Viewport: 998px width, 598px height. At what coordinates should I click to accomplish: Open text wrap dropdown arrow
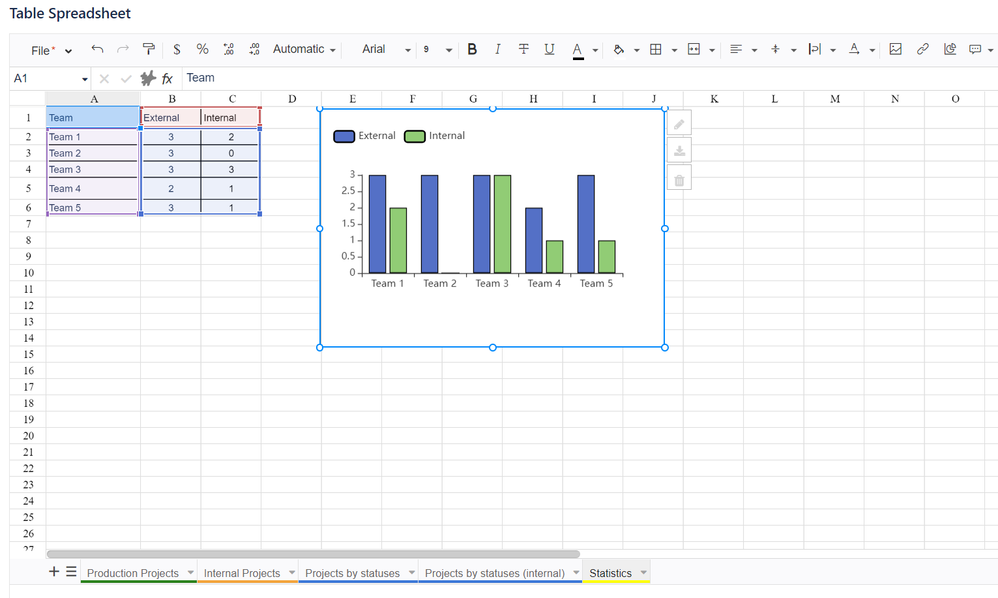[x=833, y=50]
